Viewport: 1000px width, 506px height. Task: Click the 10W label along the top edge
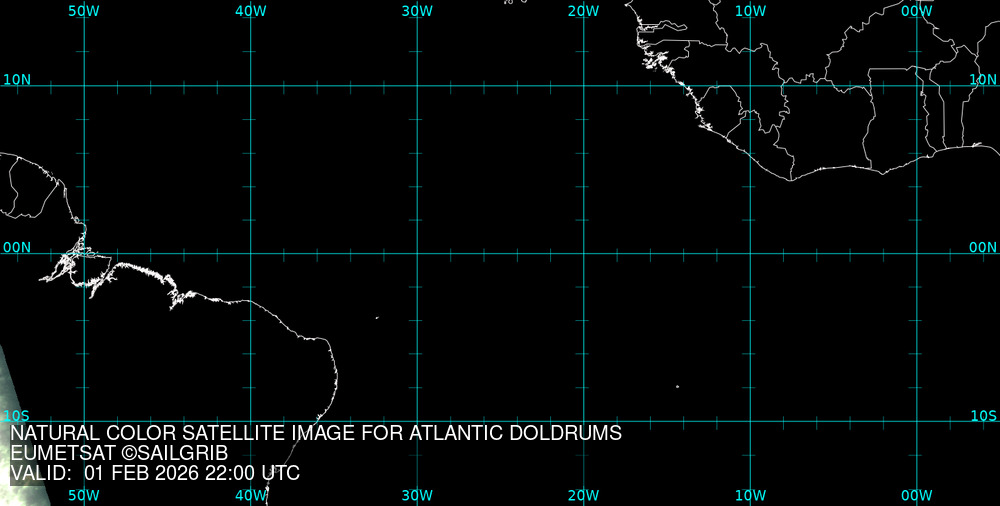pos(750,10)
